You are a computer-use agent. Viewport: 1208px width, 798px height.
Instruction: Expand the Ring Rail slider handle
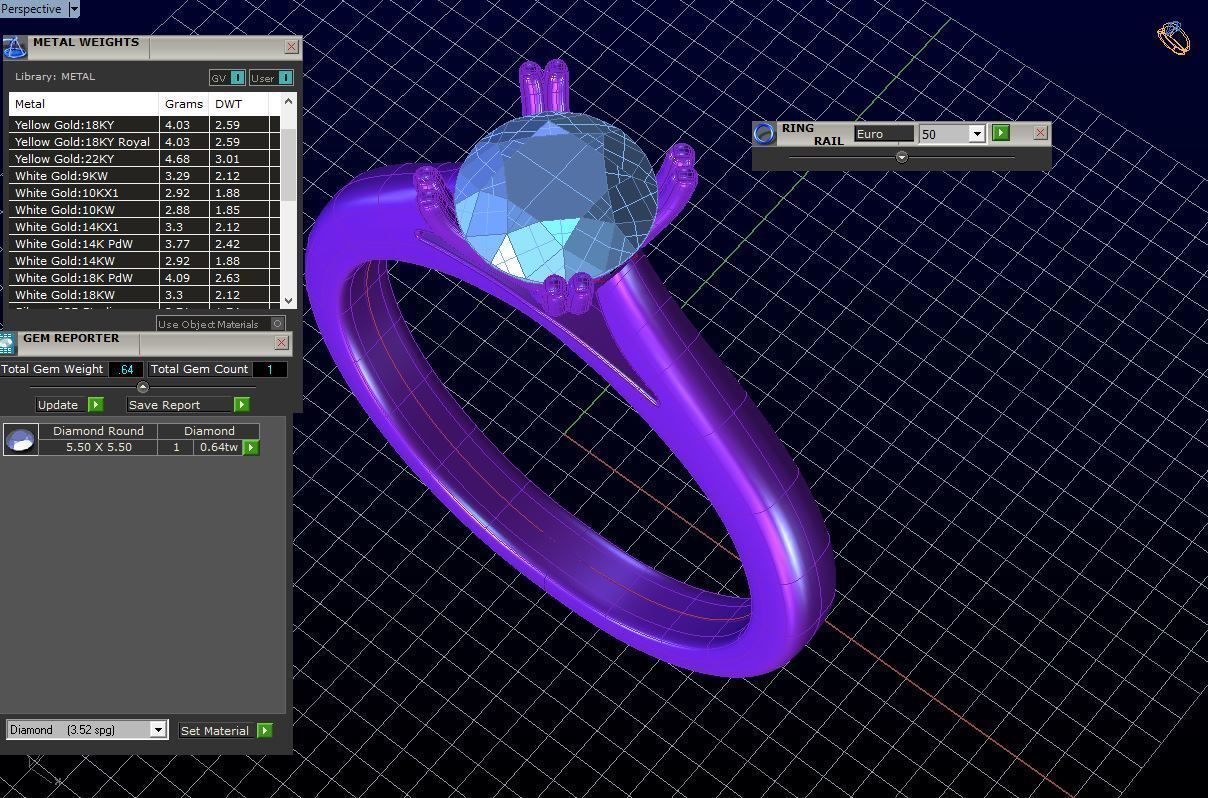(901, 157)
